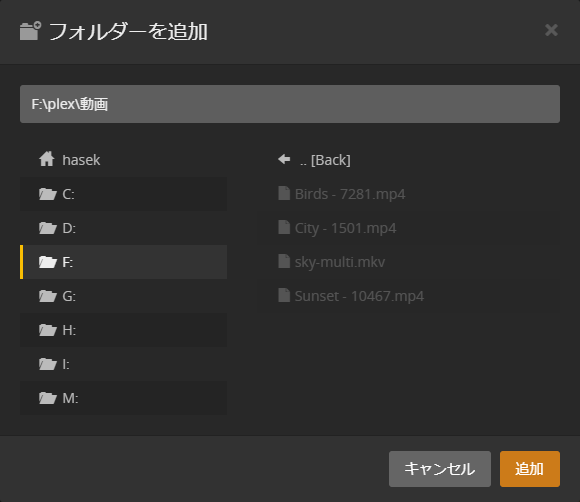Select the I: drive label
The height and width of the screenshot is (502, 580).
66,364
